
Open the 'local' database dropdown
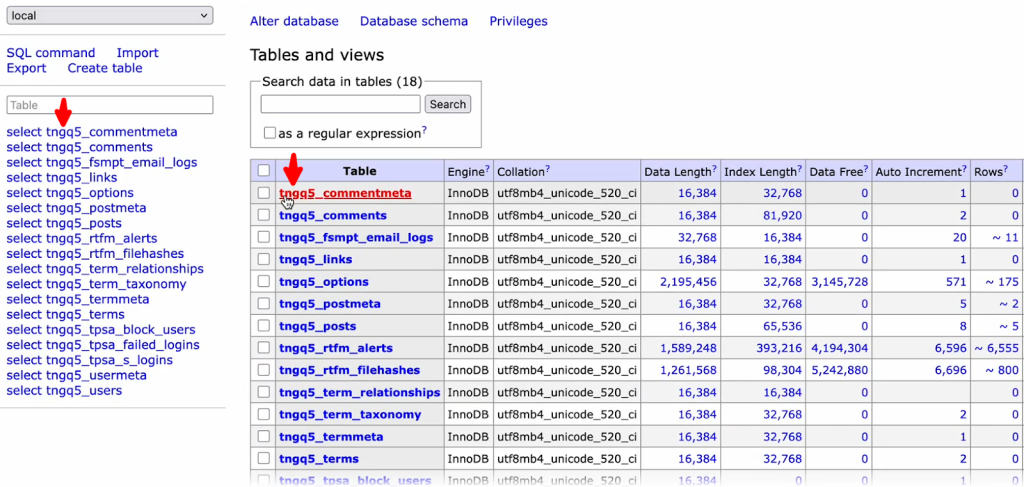(x=108, y=16)
